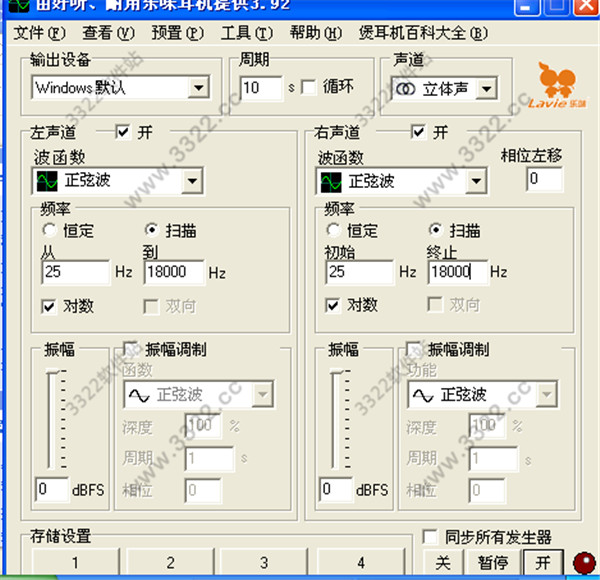This screenshot has width=600, height=580.
Task: Click left modulation 深度 field
Action: coord(203,425)
